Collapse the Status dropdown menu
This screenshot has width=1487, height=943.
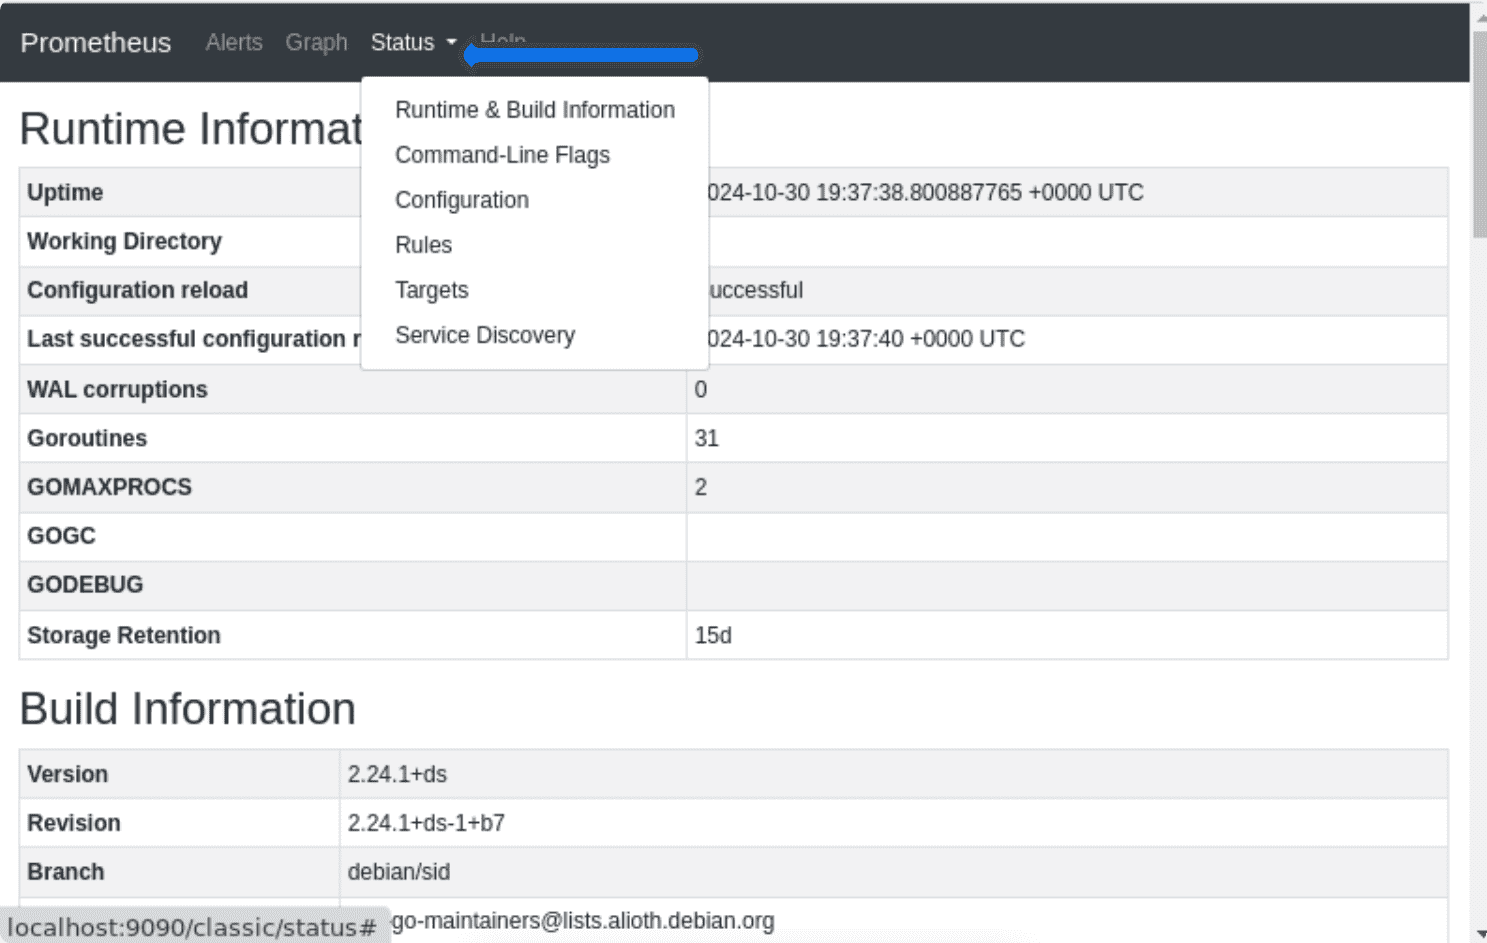(412, 43)
